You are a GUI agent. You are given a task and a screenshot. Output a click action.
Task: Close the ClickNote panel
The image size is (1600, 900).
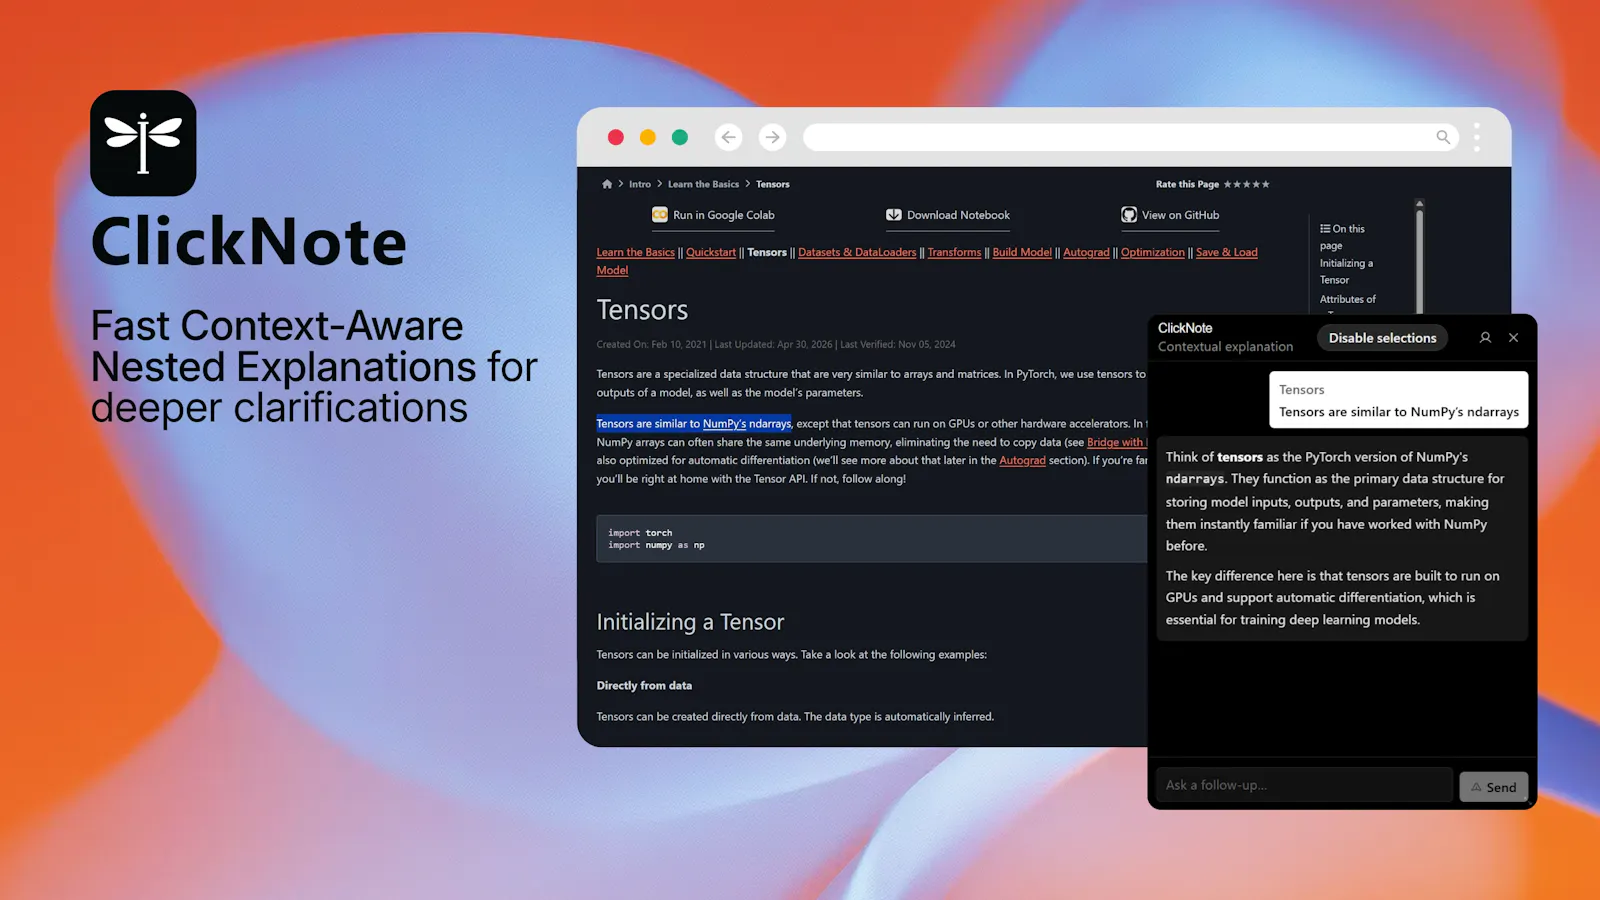(x=1514, y=338)
